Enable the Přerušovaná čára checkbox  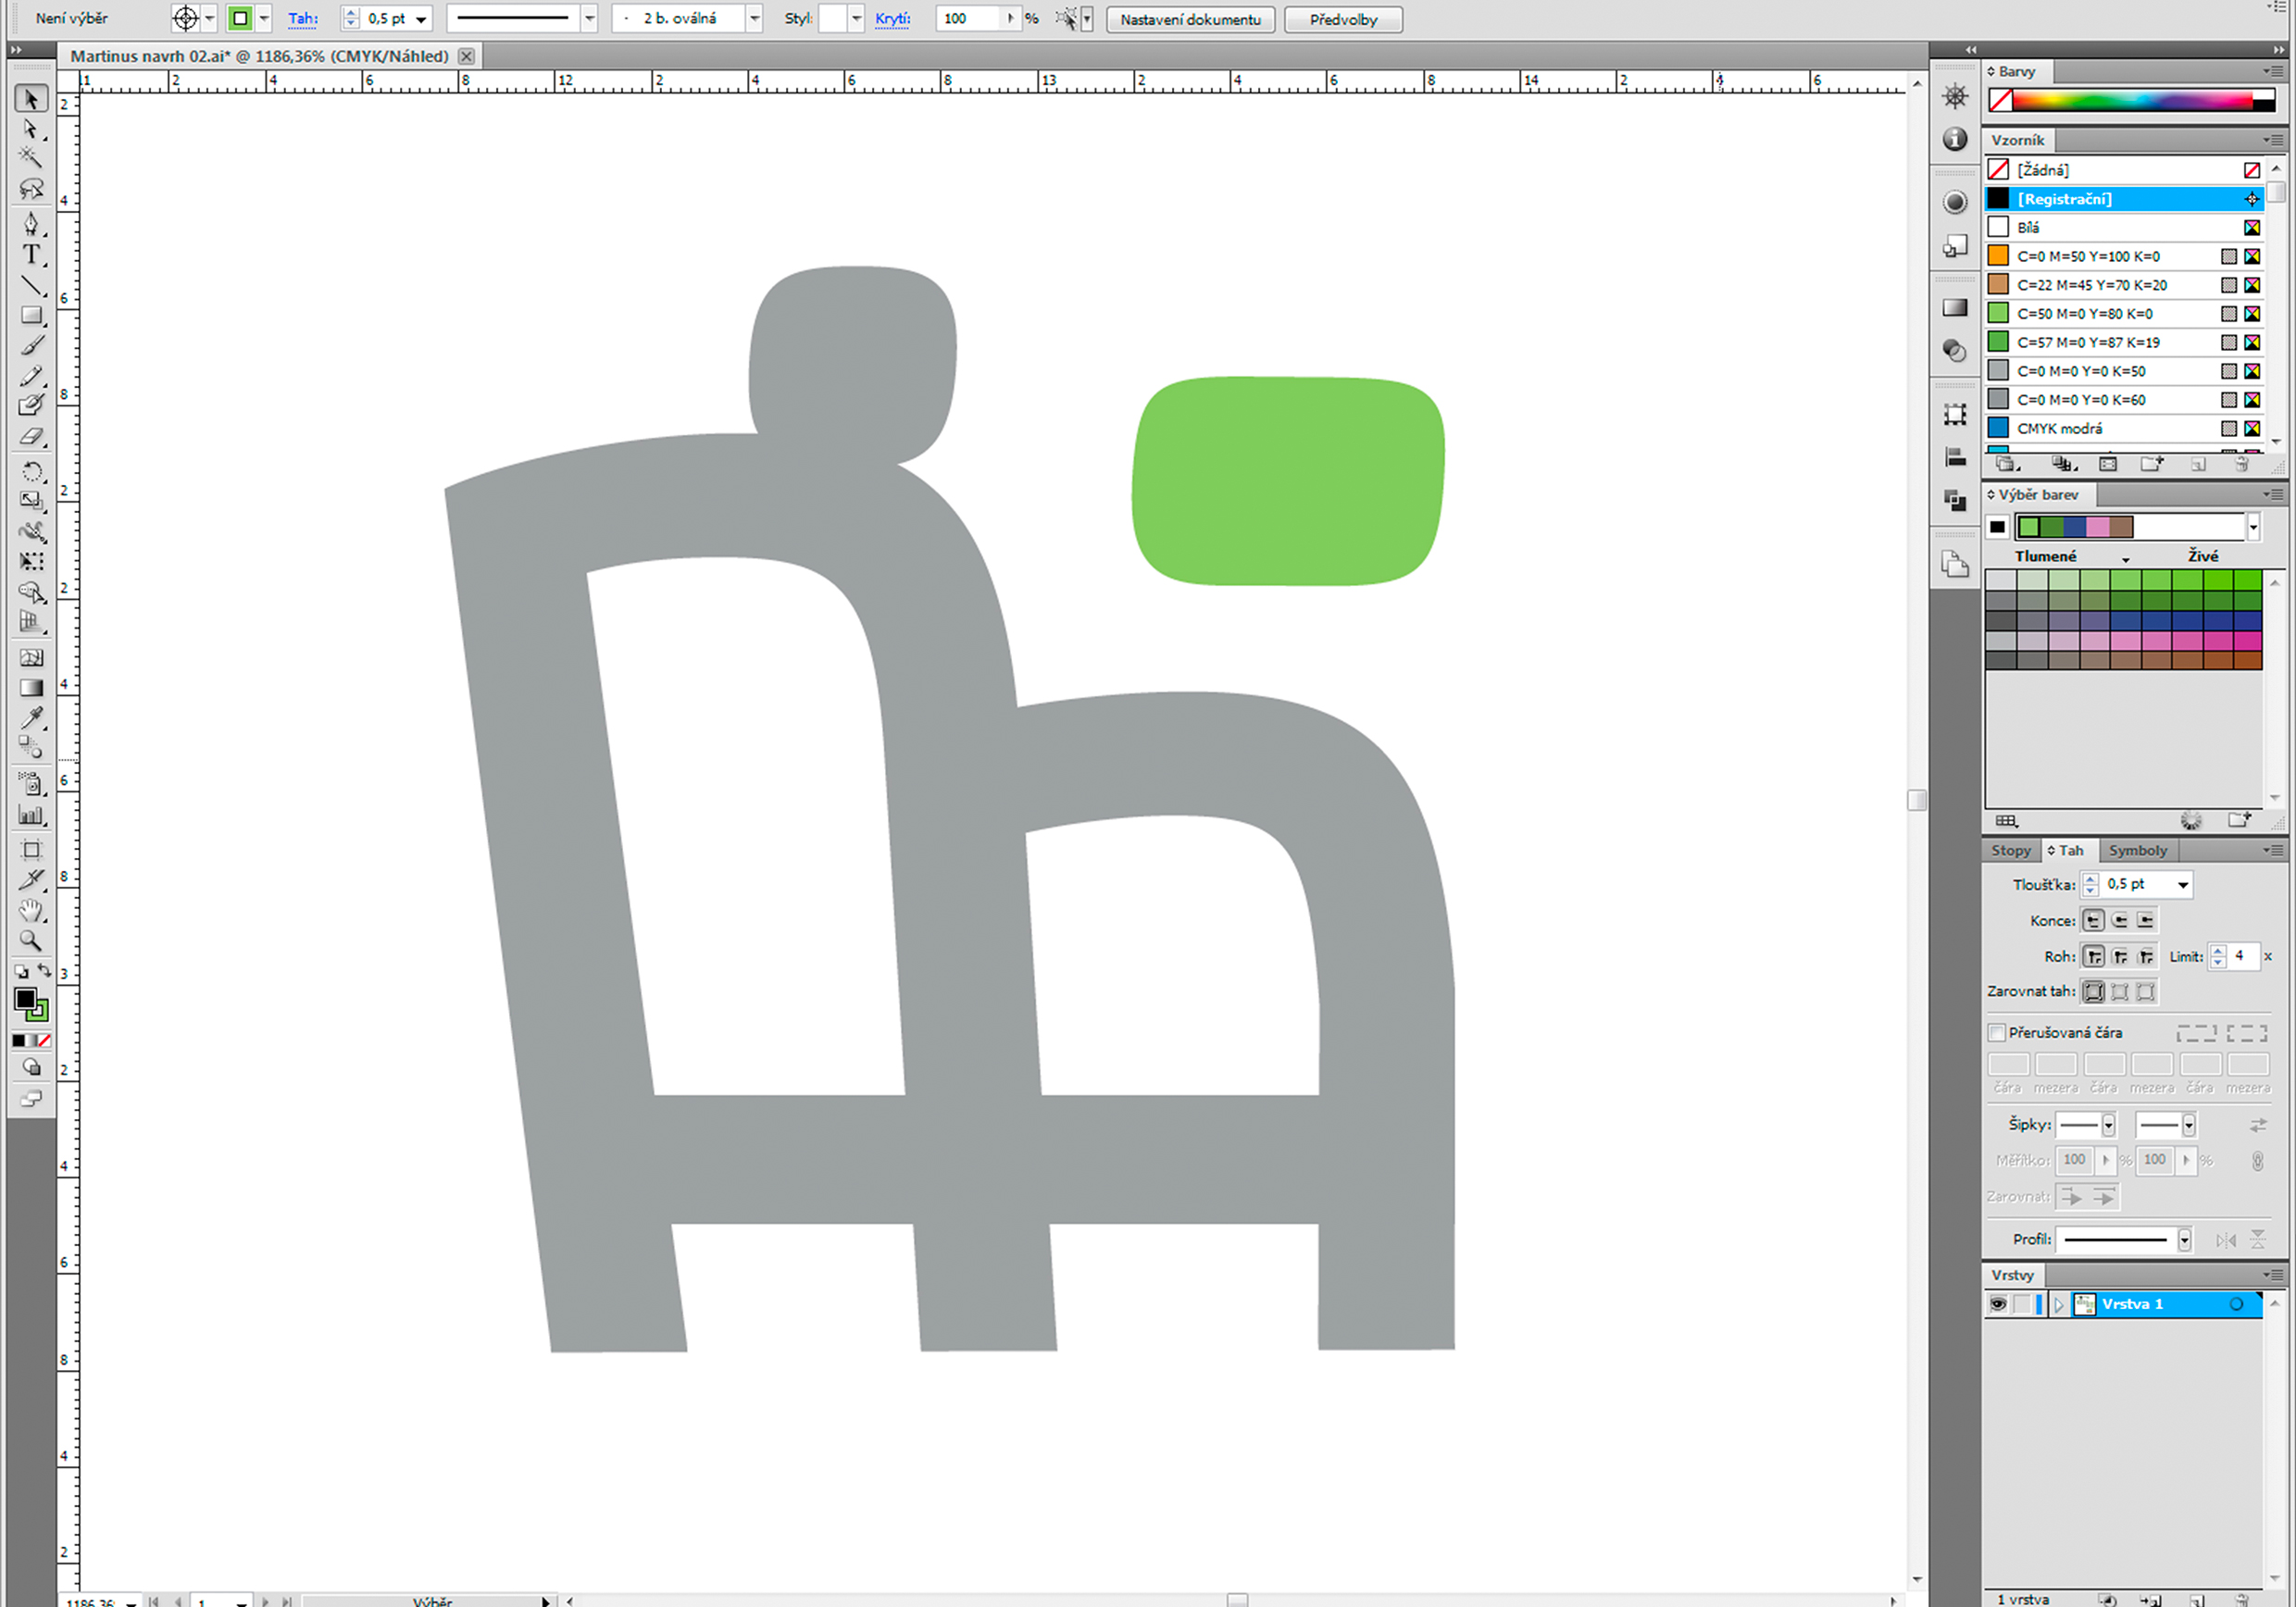[1997, 1032]
